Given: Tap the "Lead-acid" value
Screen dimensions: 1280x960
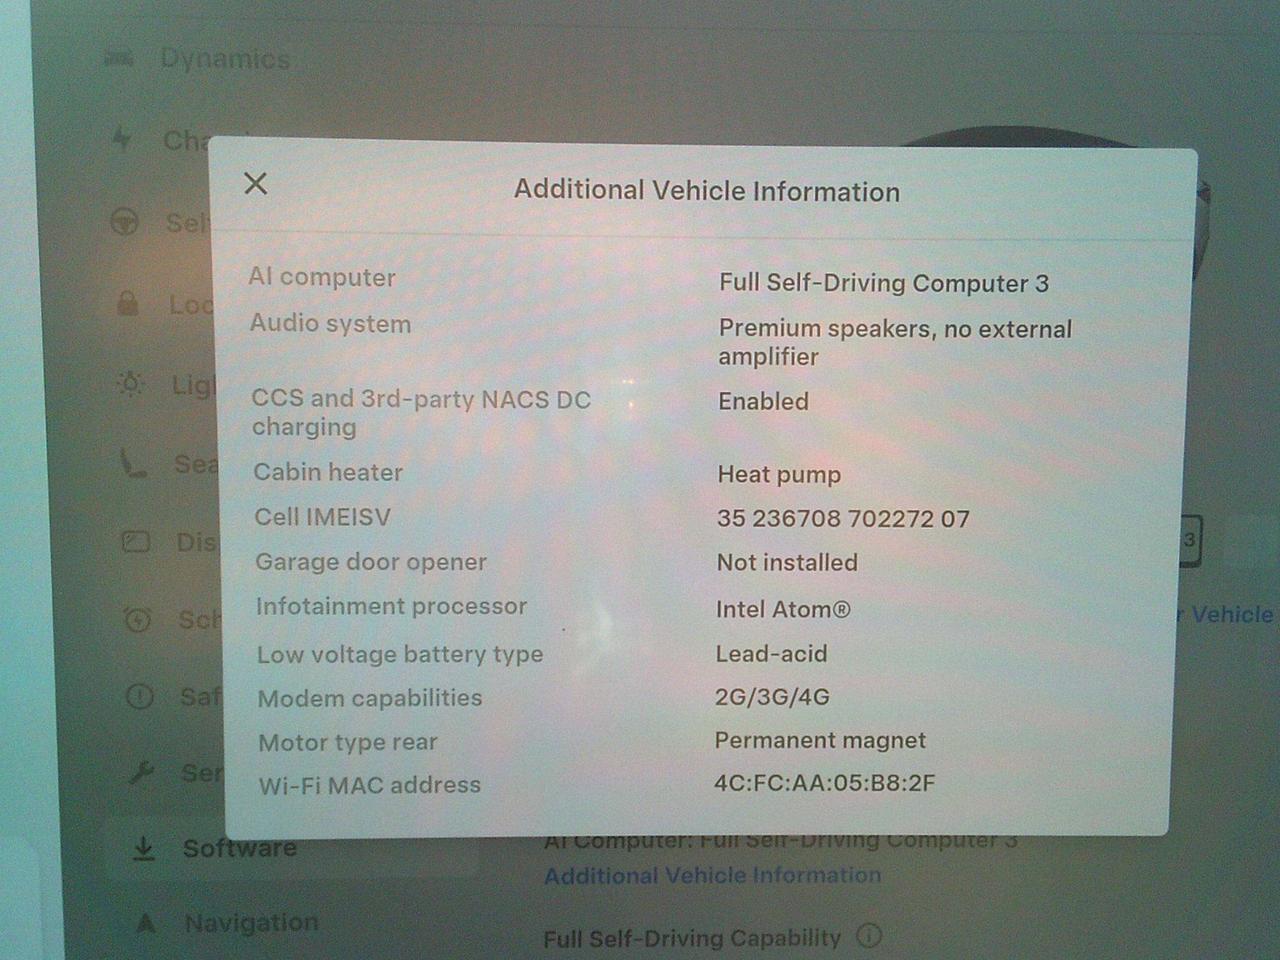Looking at the screenshot, I should (771, 654).
